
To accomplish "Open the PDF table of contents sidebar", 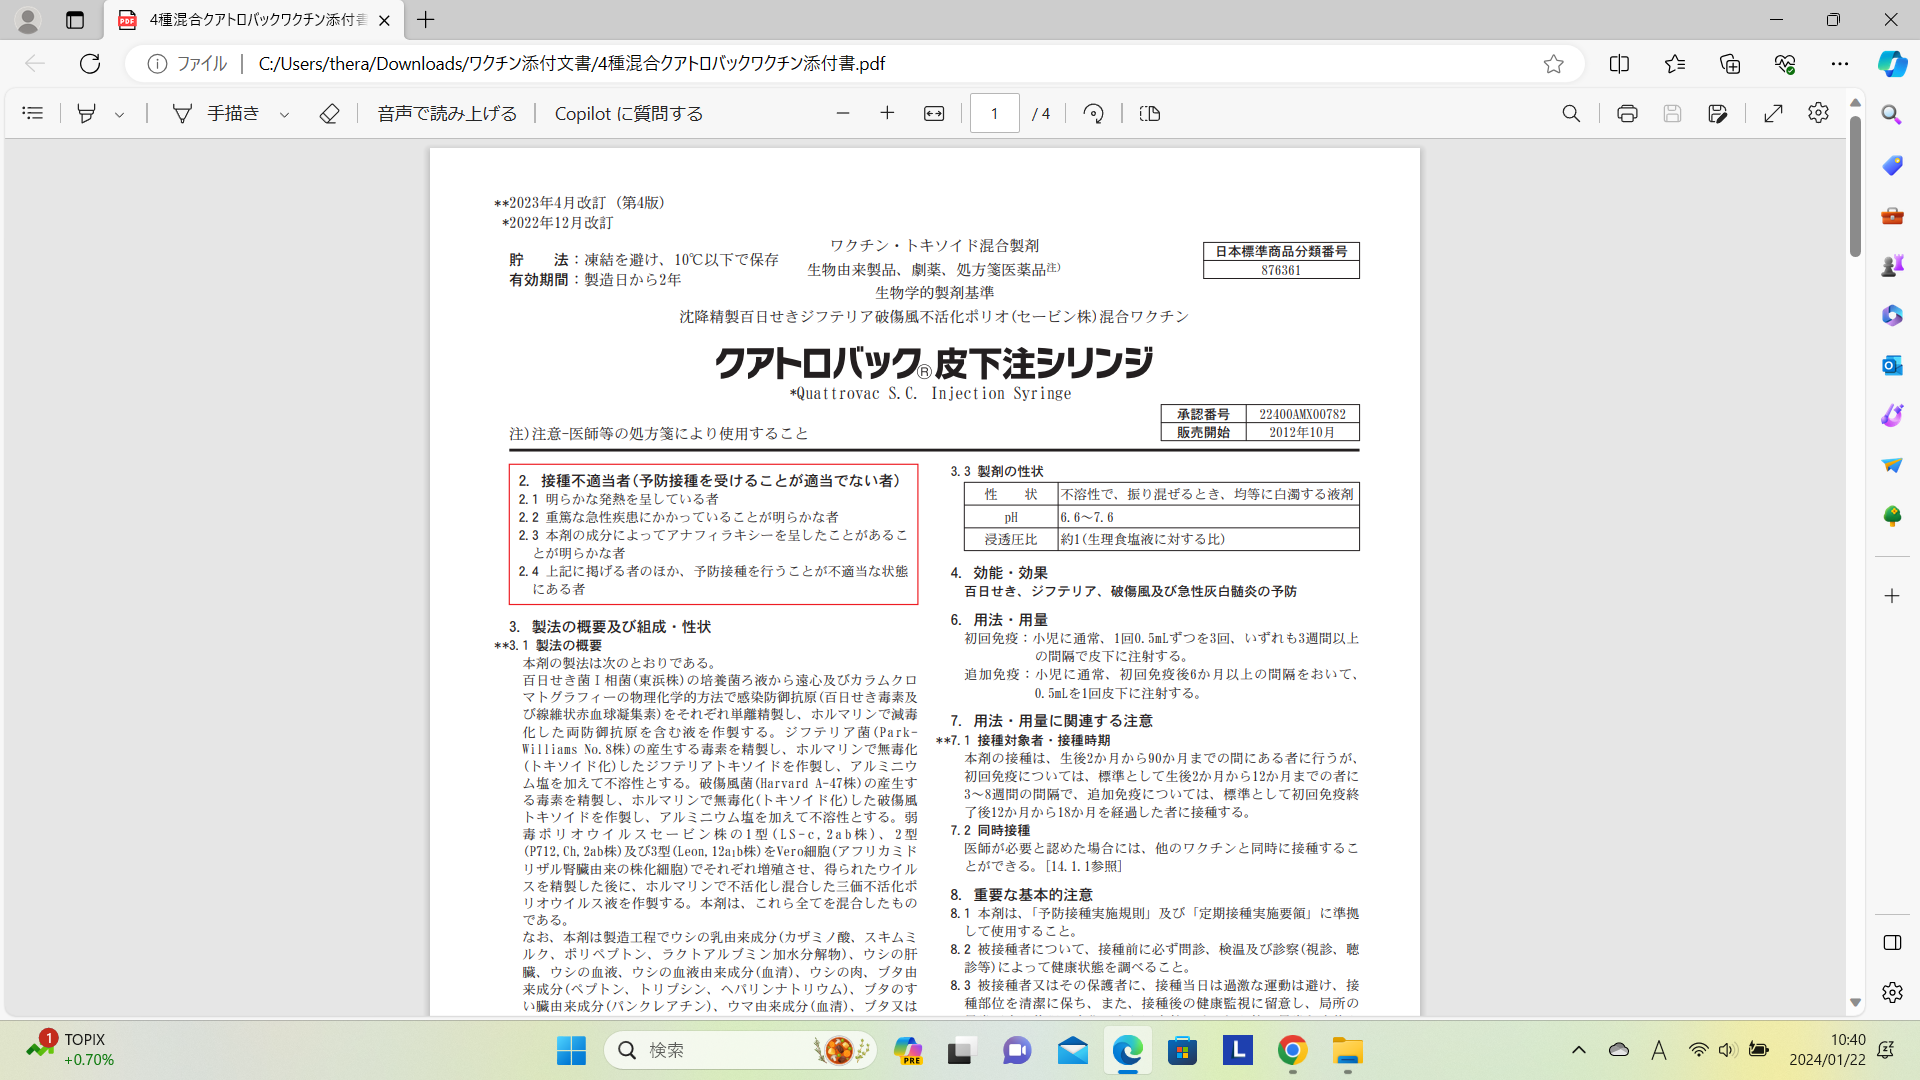I will click(32, 113).
